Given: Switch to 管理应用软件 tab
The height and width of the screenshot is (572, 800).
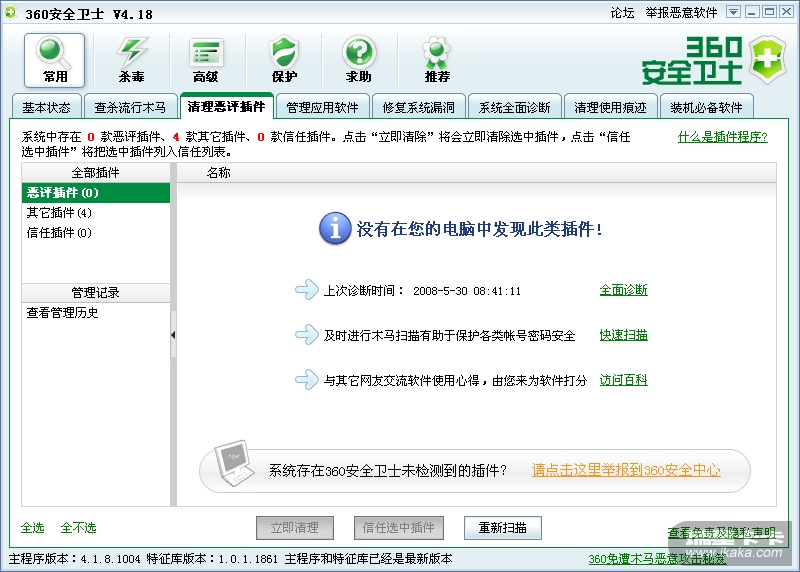Looking at the screenshot, I should pos(322,107).
